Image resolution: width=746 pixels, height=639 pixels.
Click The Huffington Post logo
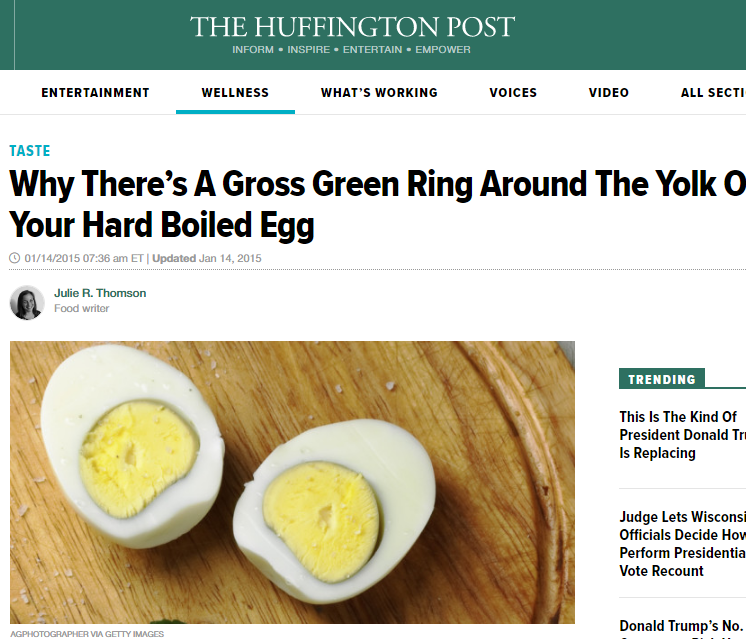352,26
